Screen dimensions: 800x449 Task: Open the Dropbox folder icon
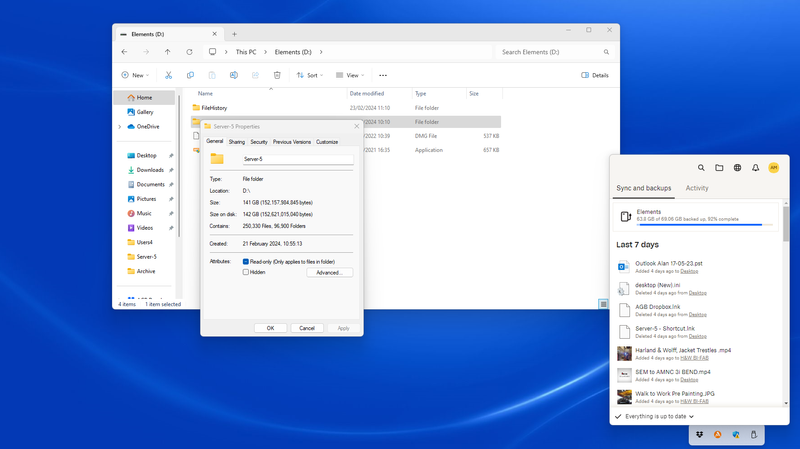tap(719, 167)
